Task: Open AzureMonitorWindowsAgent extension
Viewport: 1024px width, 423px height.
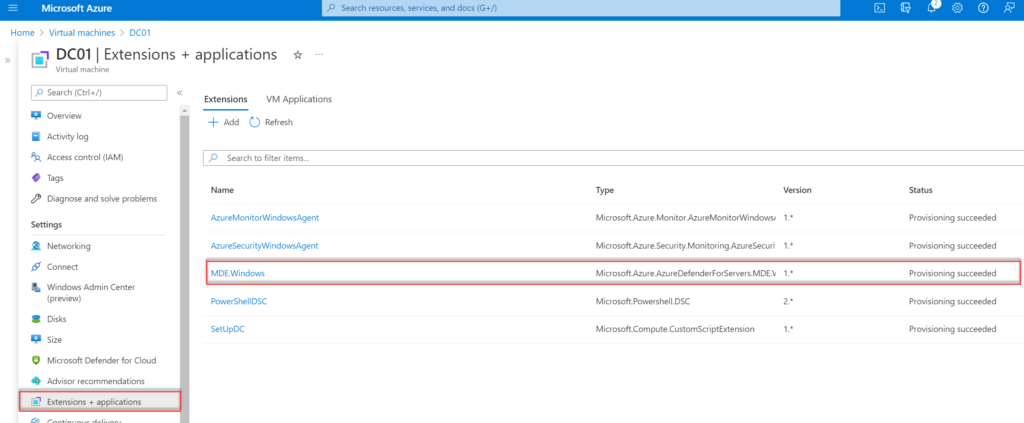Action: point(264,217)
